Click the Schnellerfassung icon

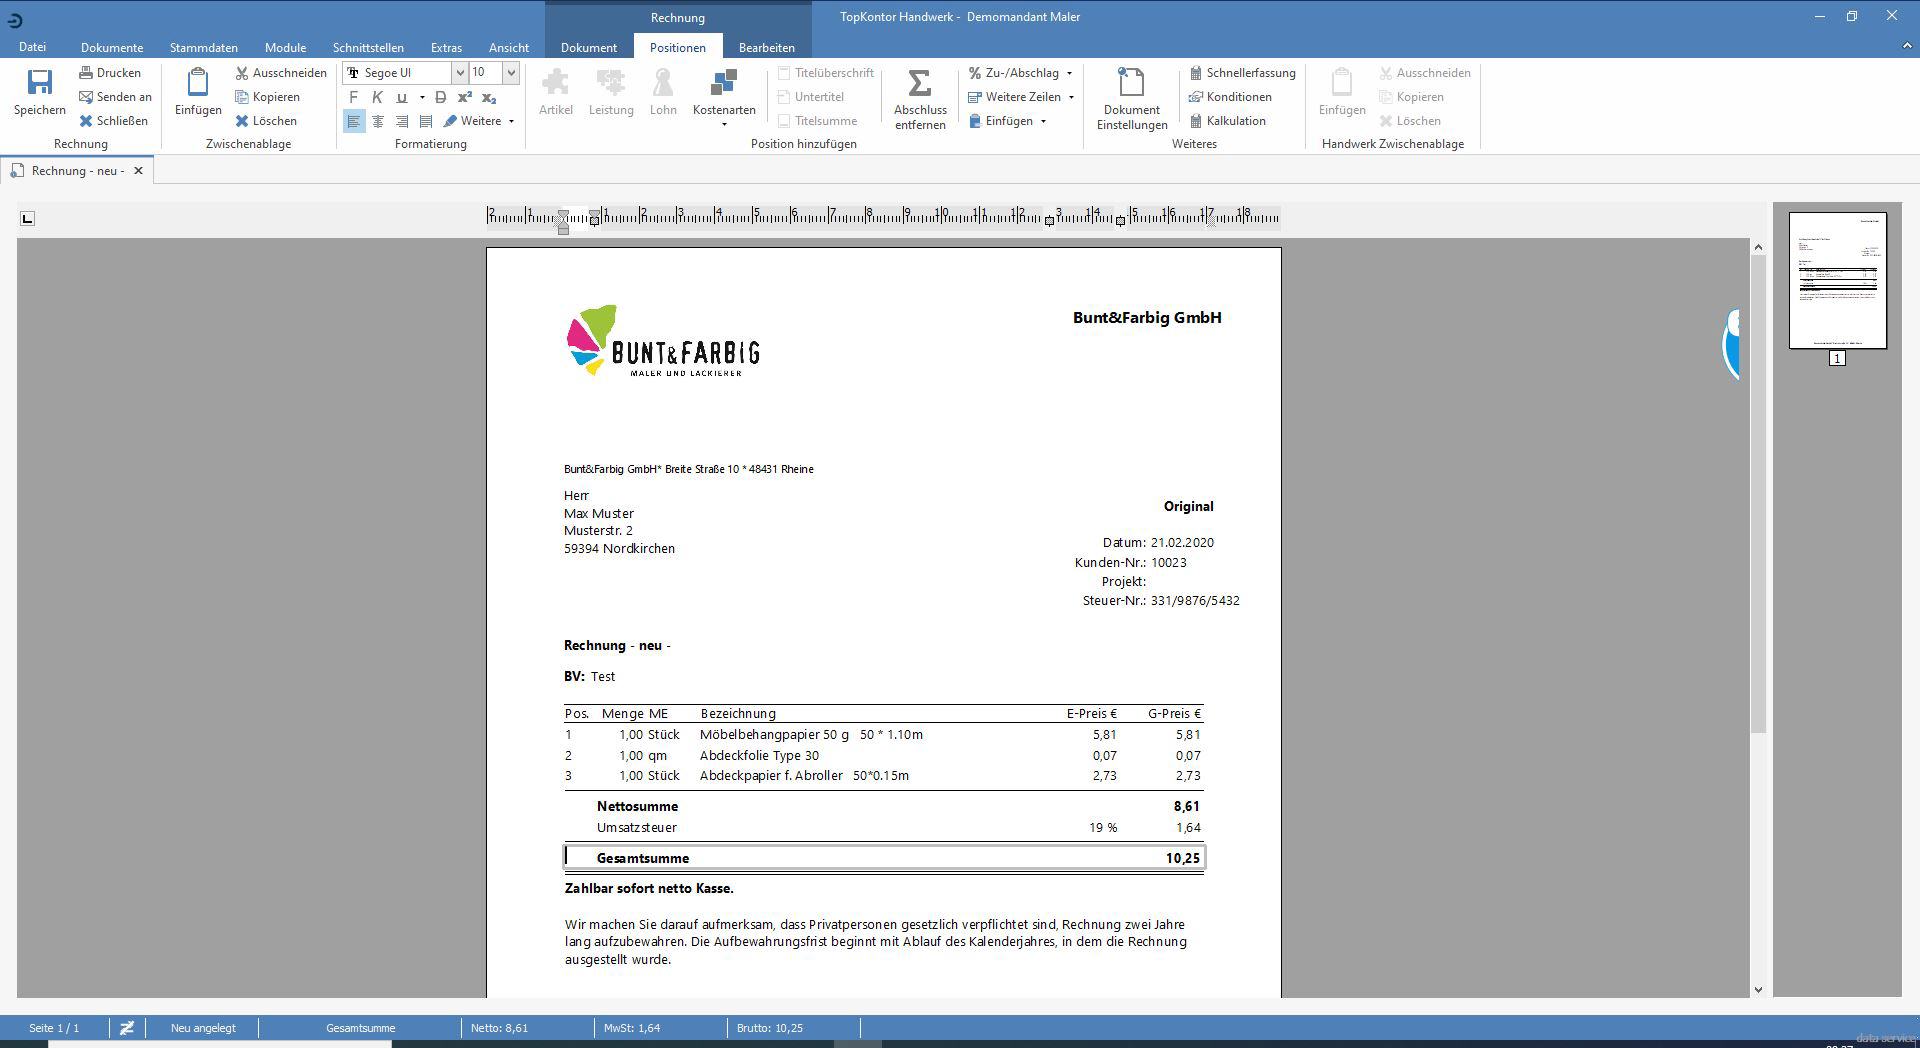1196,73
